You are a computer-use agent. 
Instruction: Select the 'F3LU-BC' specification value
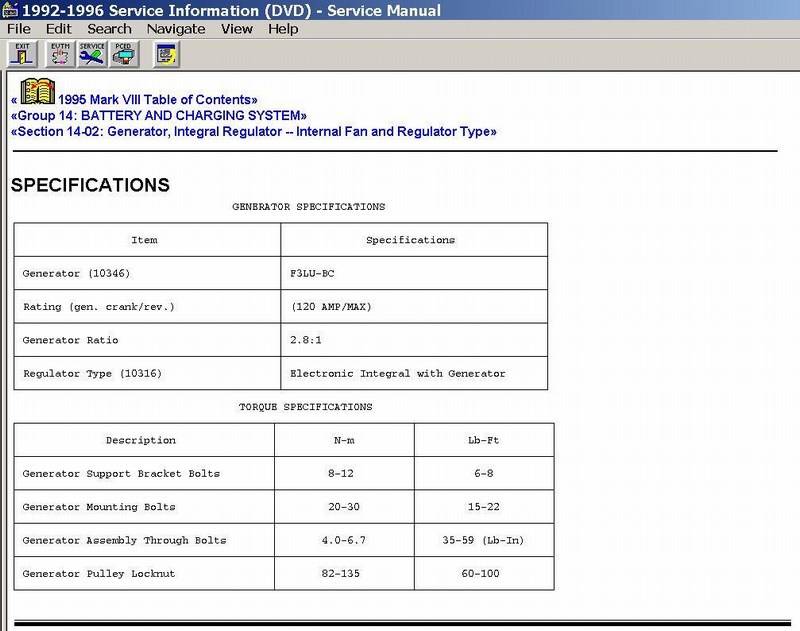pos(312,273)
